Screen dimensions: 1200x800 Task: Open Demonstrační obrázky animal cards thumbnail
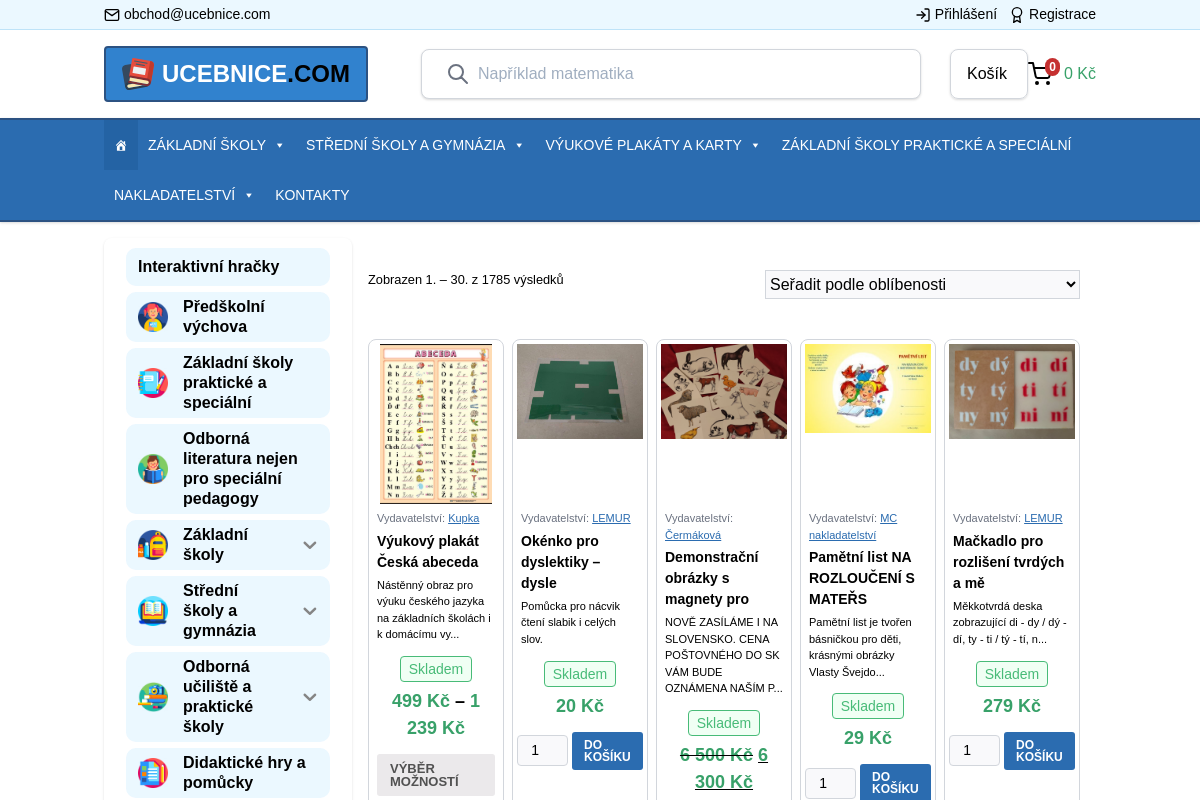[x=724, y=391]
